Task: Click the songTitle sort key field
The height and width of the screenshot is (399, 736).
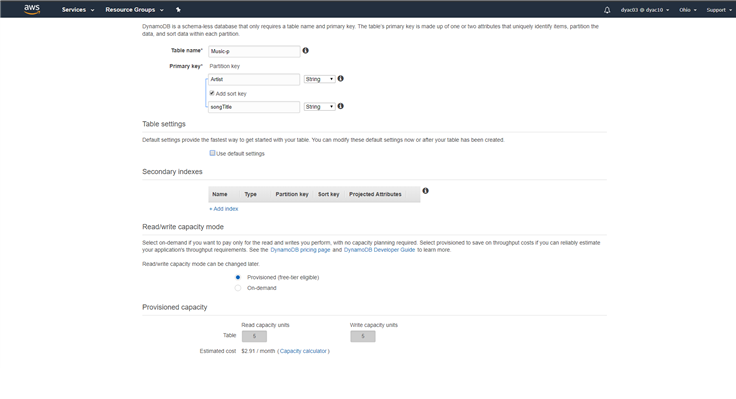Action: click(253, 107)
